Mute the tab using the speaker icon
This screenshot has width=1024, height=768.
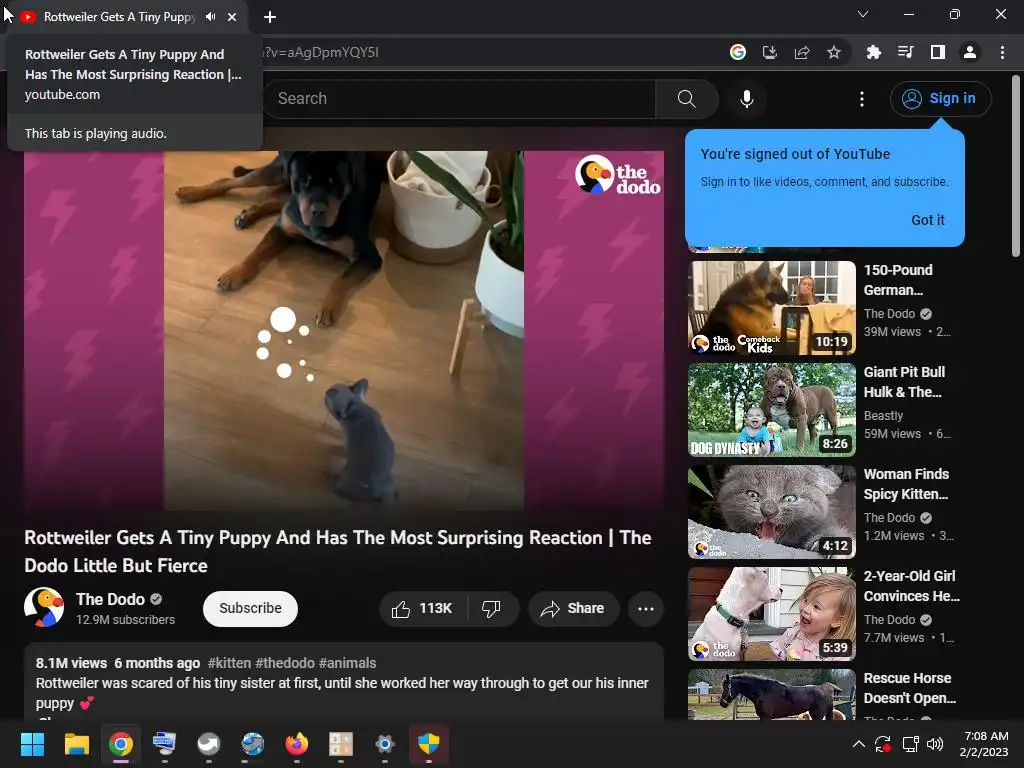[210, 17]
